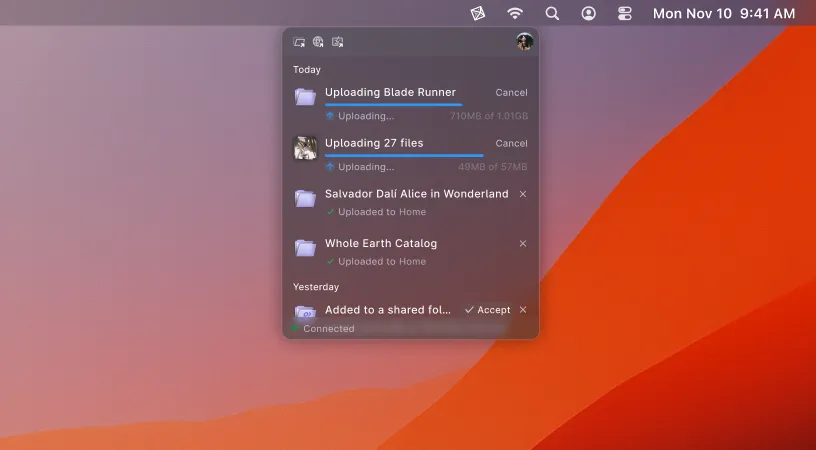Screen dimensions: 816x450
Task: Dismiss the shared folder notification
Action: pyautogui.click(x=523, y=310)
